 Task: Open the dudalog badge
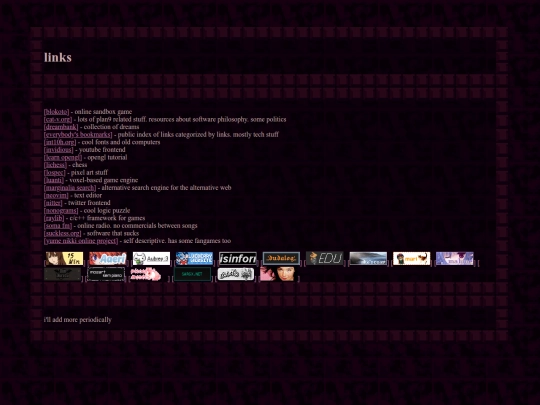point(281,258)
